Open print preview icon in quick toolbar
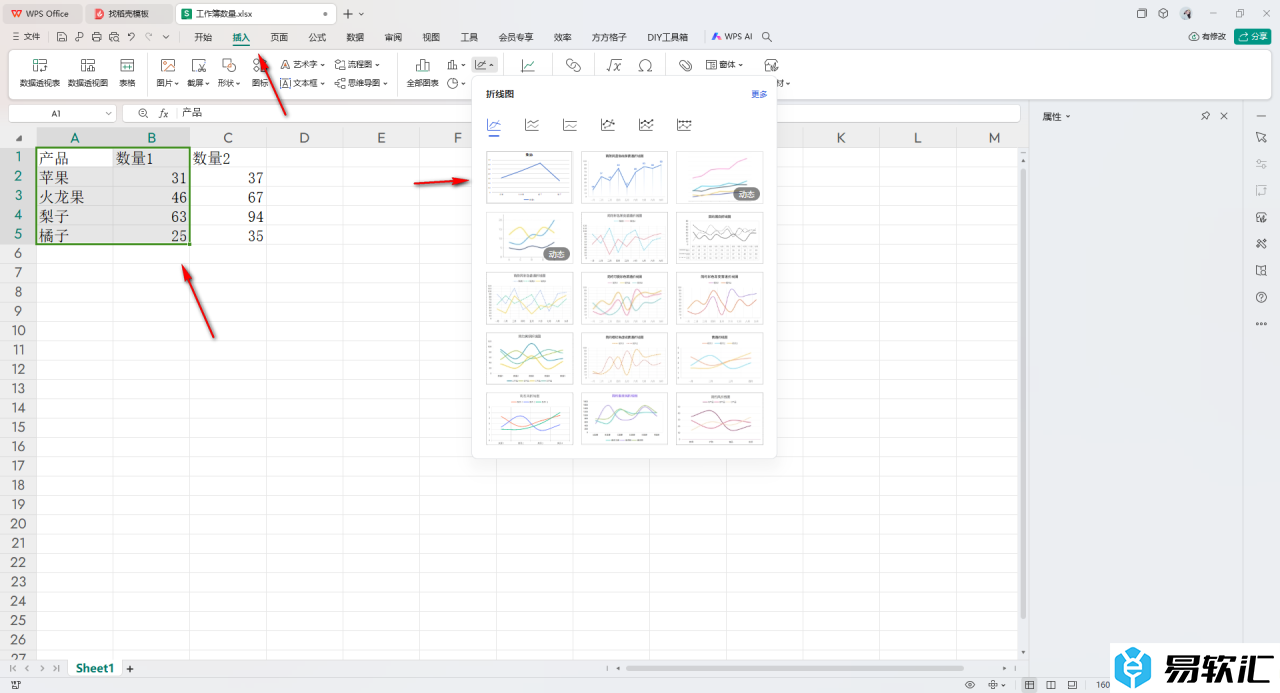Image resolution: width=1280 pixels, height=693 pixels. (x=114, y=36)
